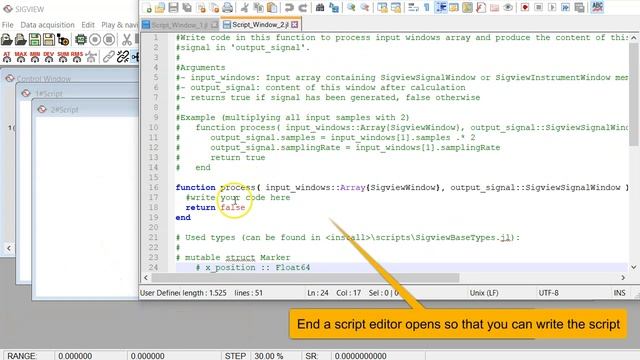Click the left scroll arrow in Control Window
640x360 pixels.
pyautogui.click(x=9, y=248)
